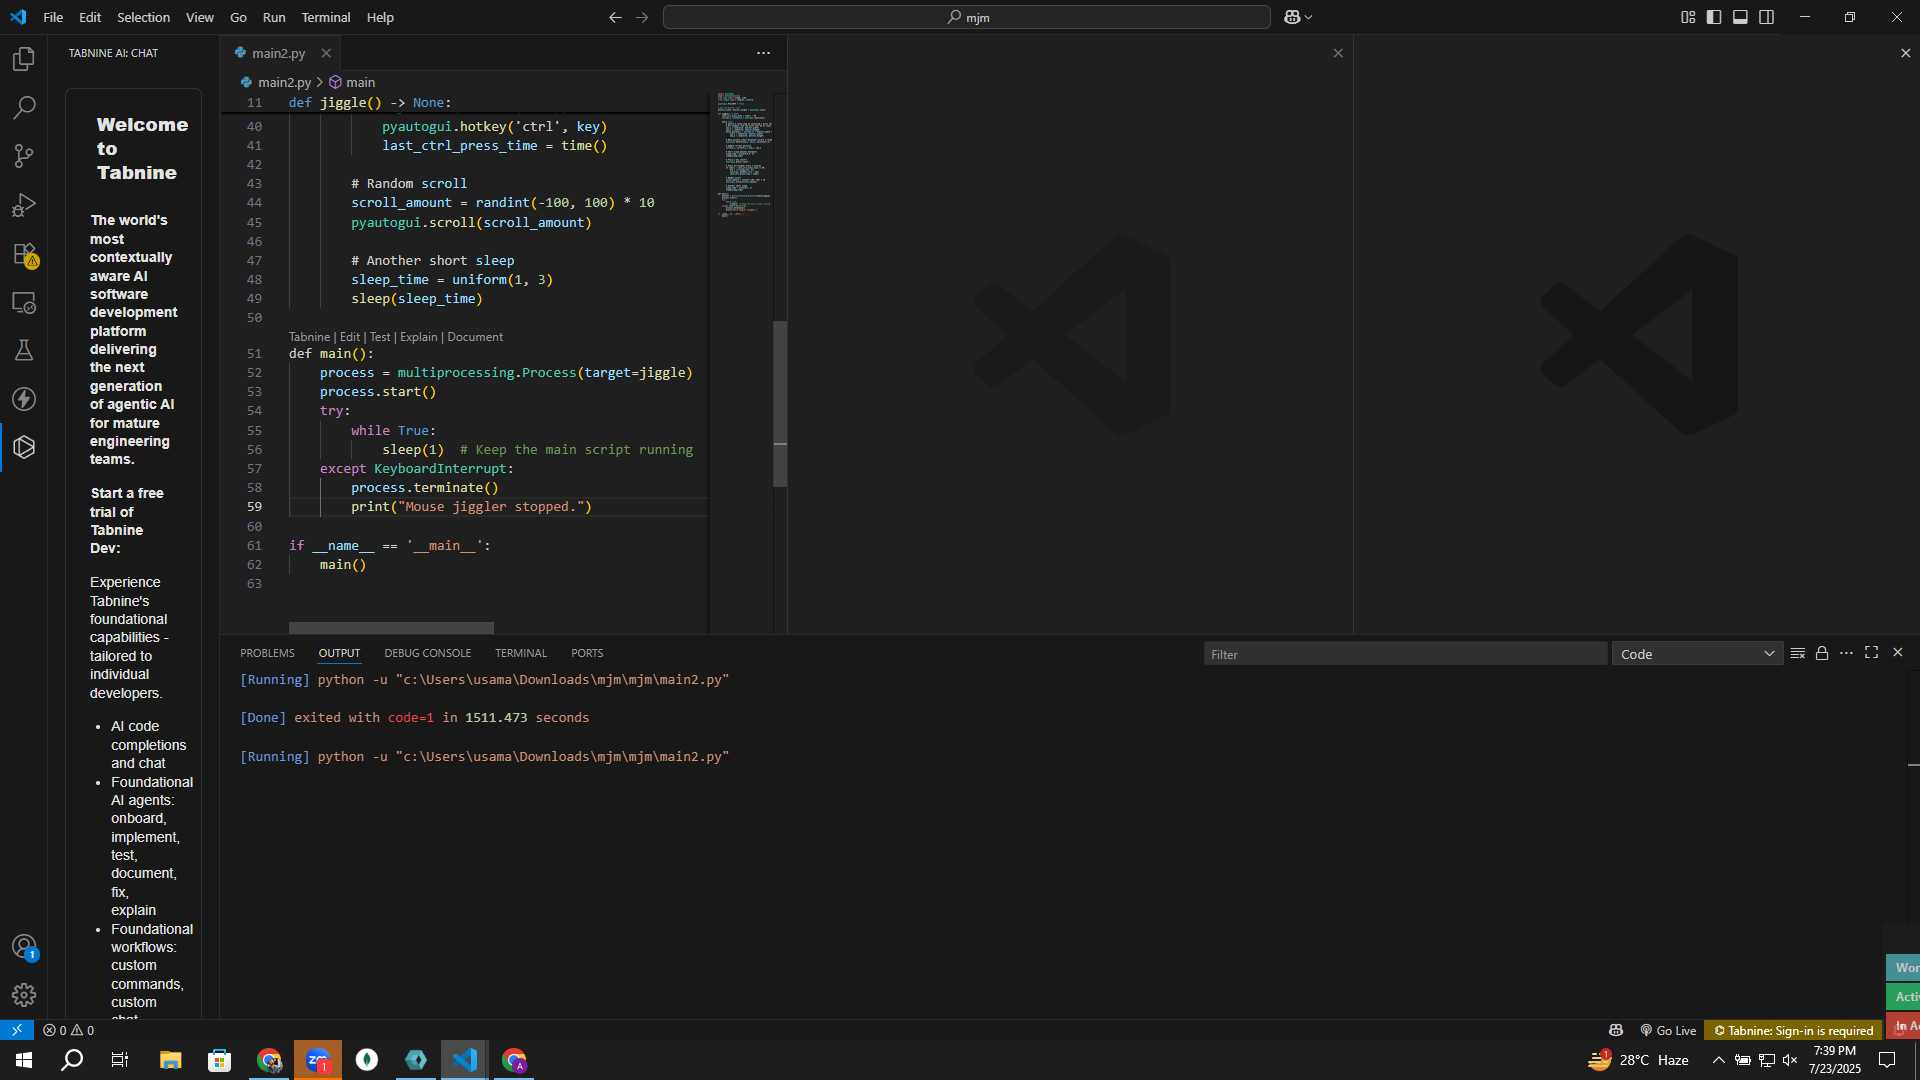The height and width of the screenshot is (1080, 1920).
Task: Click the Document code lens link
Action: pyautogui.click(x=475, y=337)
